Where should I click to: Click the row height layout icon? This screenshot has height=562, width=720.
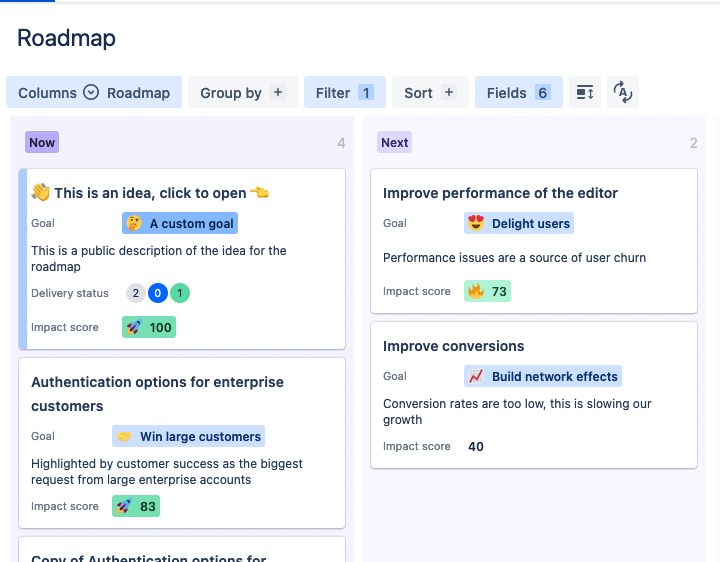[x=585, y=92]
